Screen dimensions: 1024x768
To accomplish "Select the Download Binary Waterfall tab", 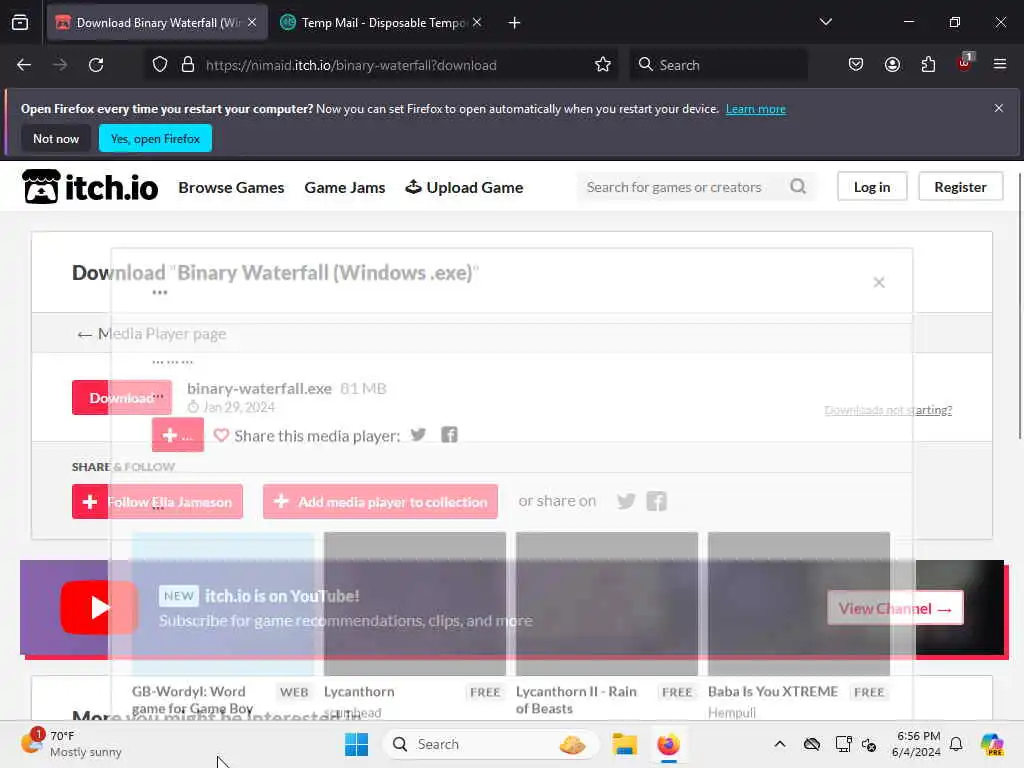I will tap(157, 23).
